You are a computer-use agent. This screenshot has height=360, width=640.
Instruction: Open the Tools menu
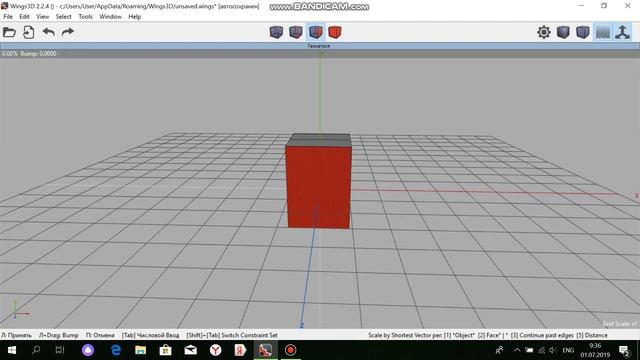click(85, 17)
